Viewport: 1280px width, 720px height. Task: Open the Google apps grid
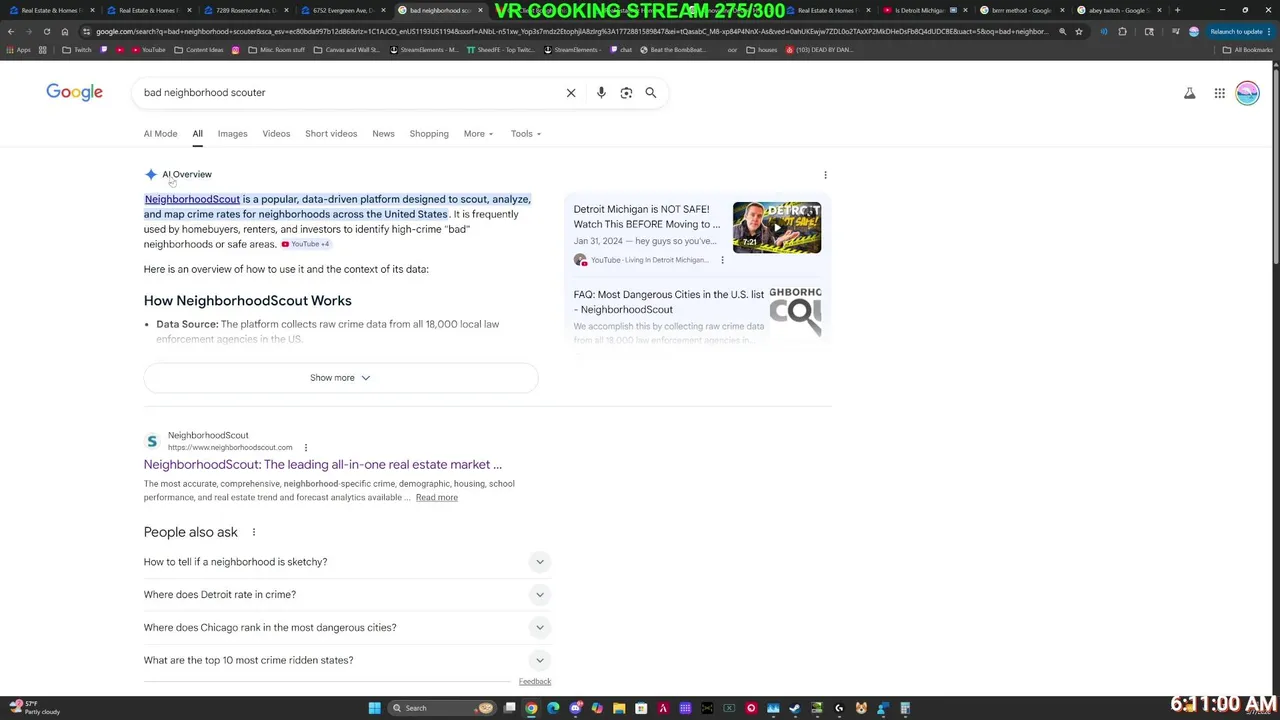click(1220, 93)
